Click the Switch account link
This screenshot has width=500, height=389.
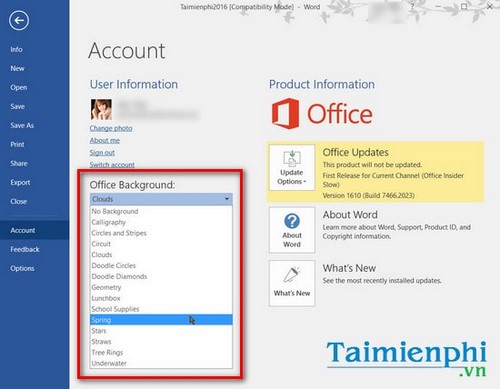click(x=112, y=165)
